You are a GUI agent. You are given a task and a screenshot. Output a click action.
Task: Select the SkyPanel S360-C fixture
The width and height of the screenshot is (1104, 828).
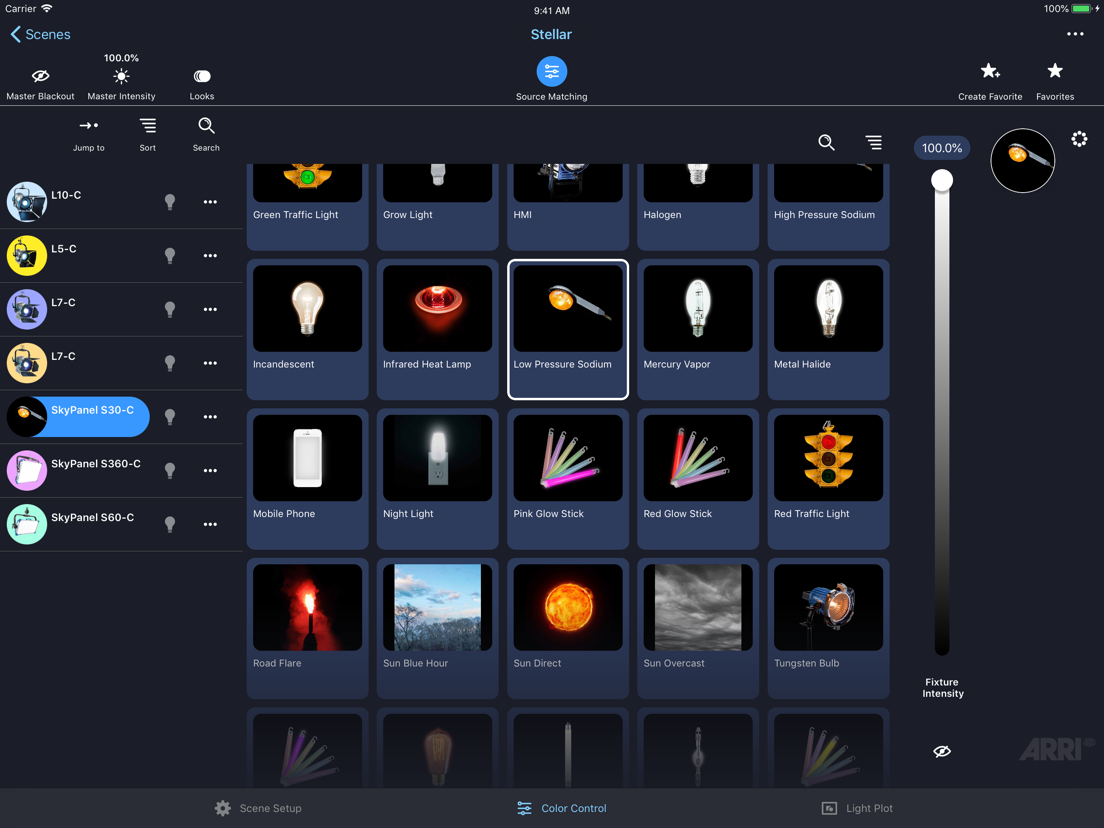(77, 470)
